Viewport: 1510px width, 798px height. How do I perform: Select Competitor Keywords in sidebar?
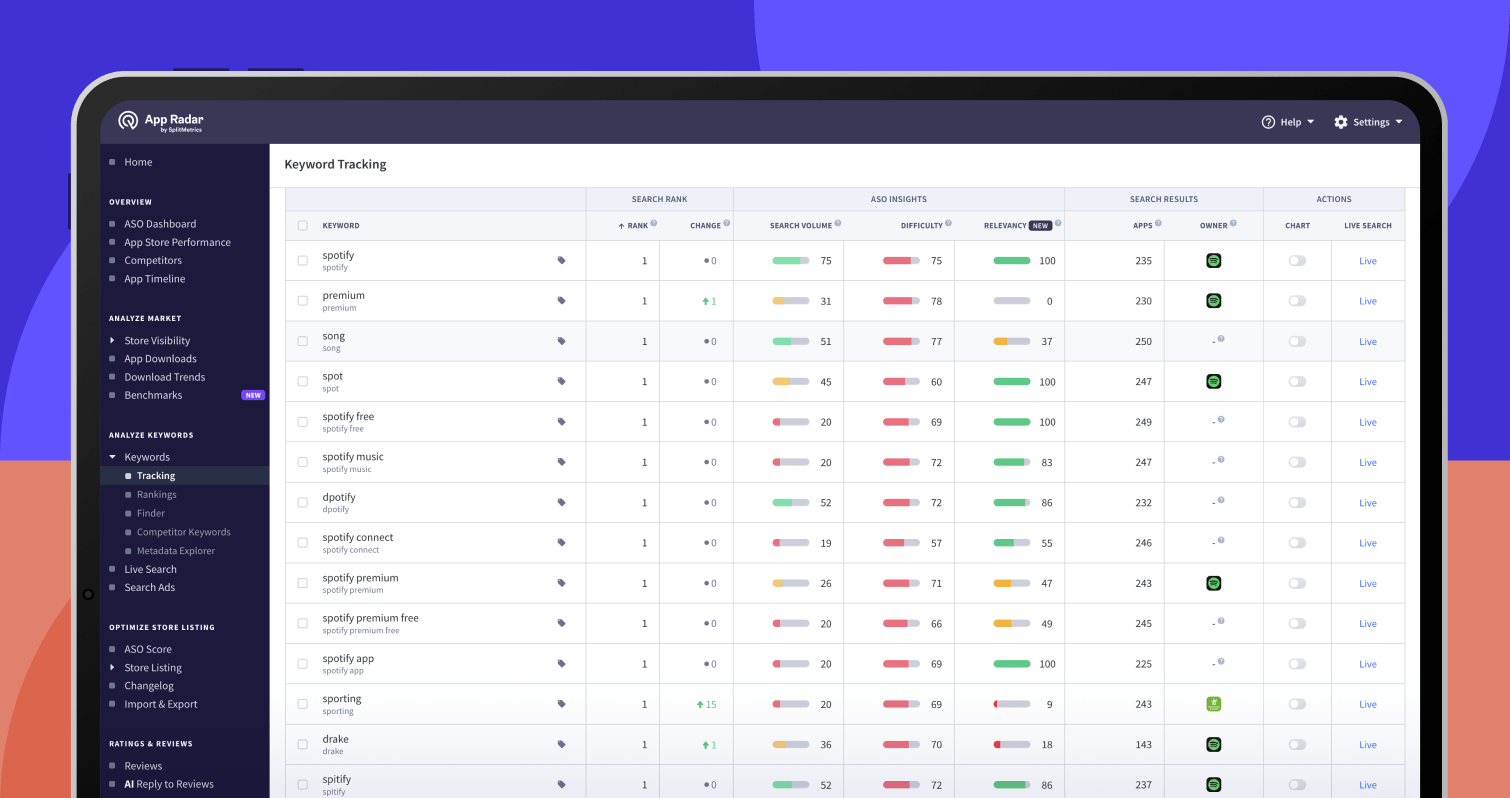click(x=183, y=532)
